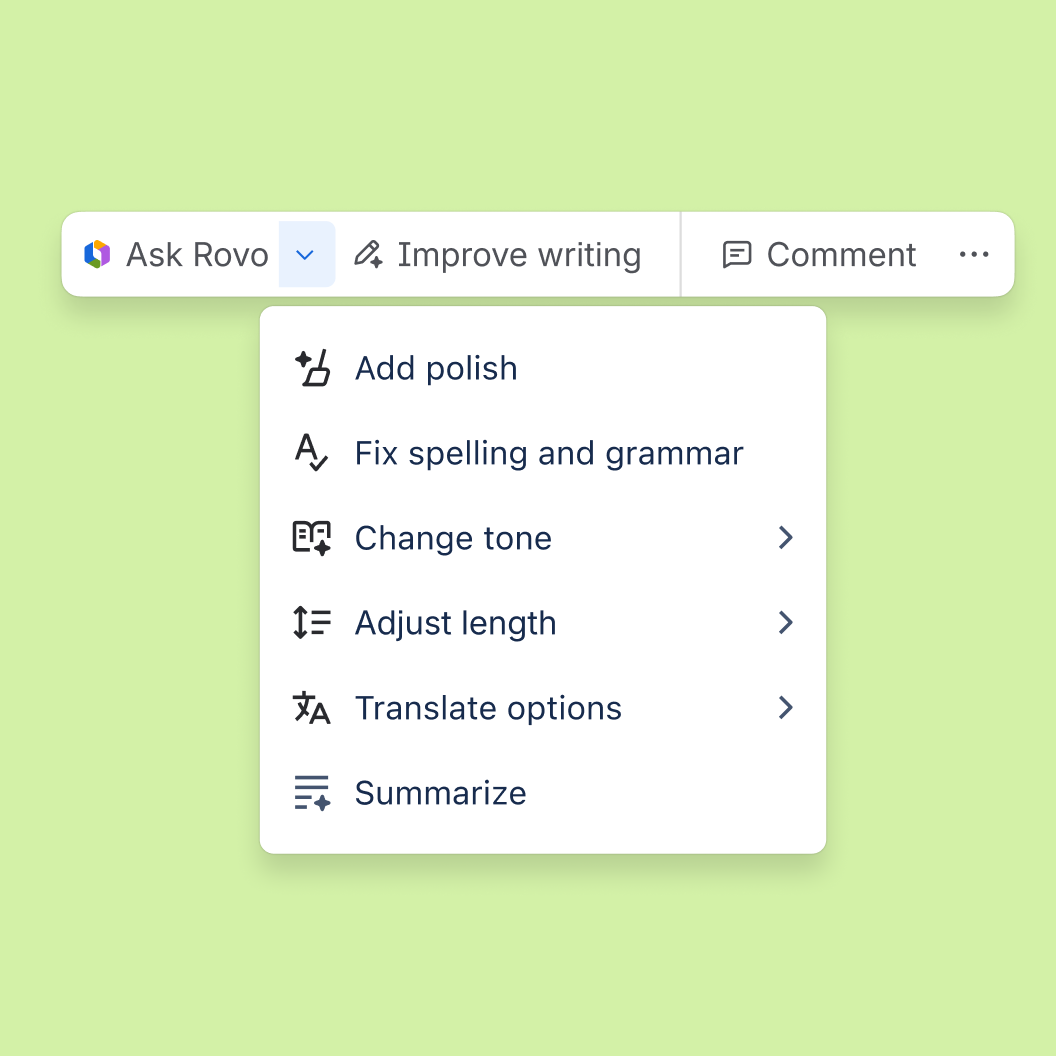Expand the Translate options submenu arrow

(785, 708)
